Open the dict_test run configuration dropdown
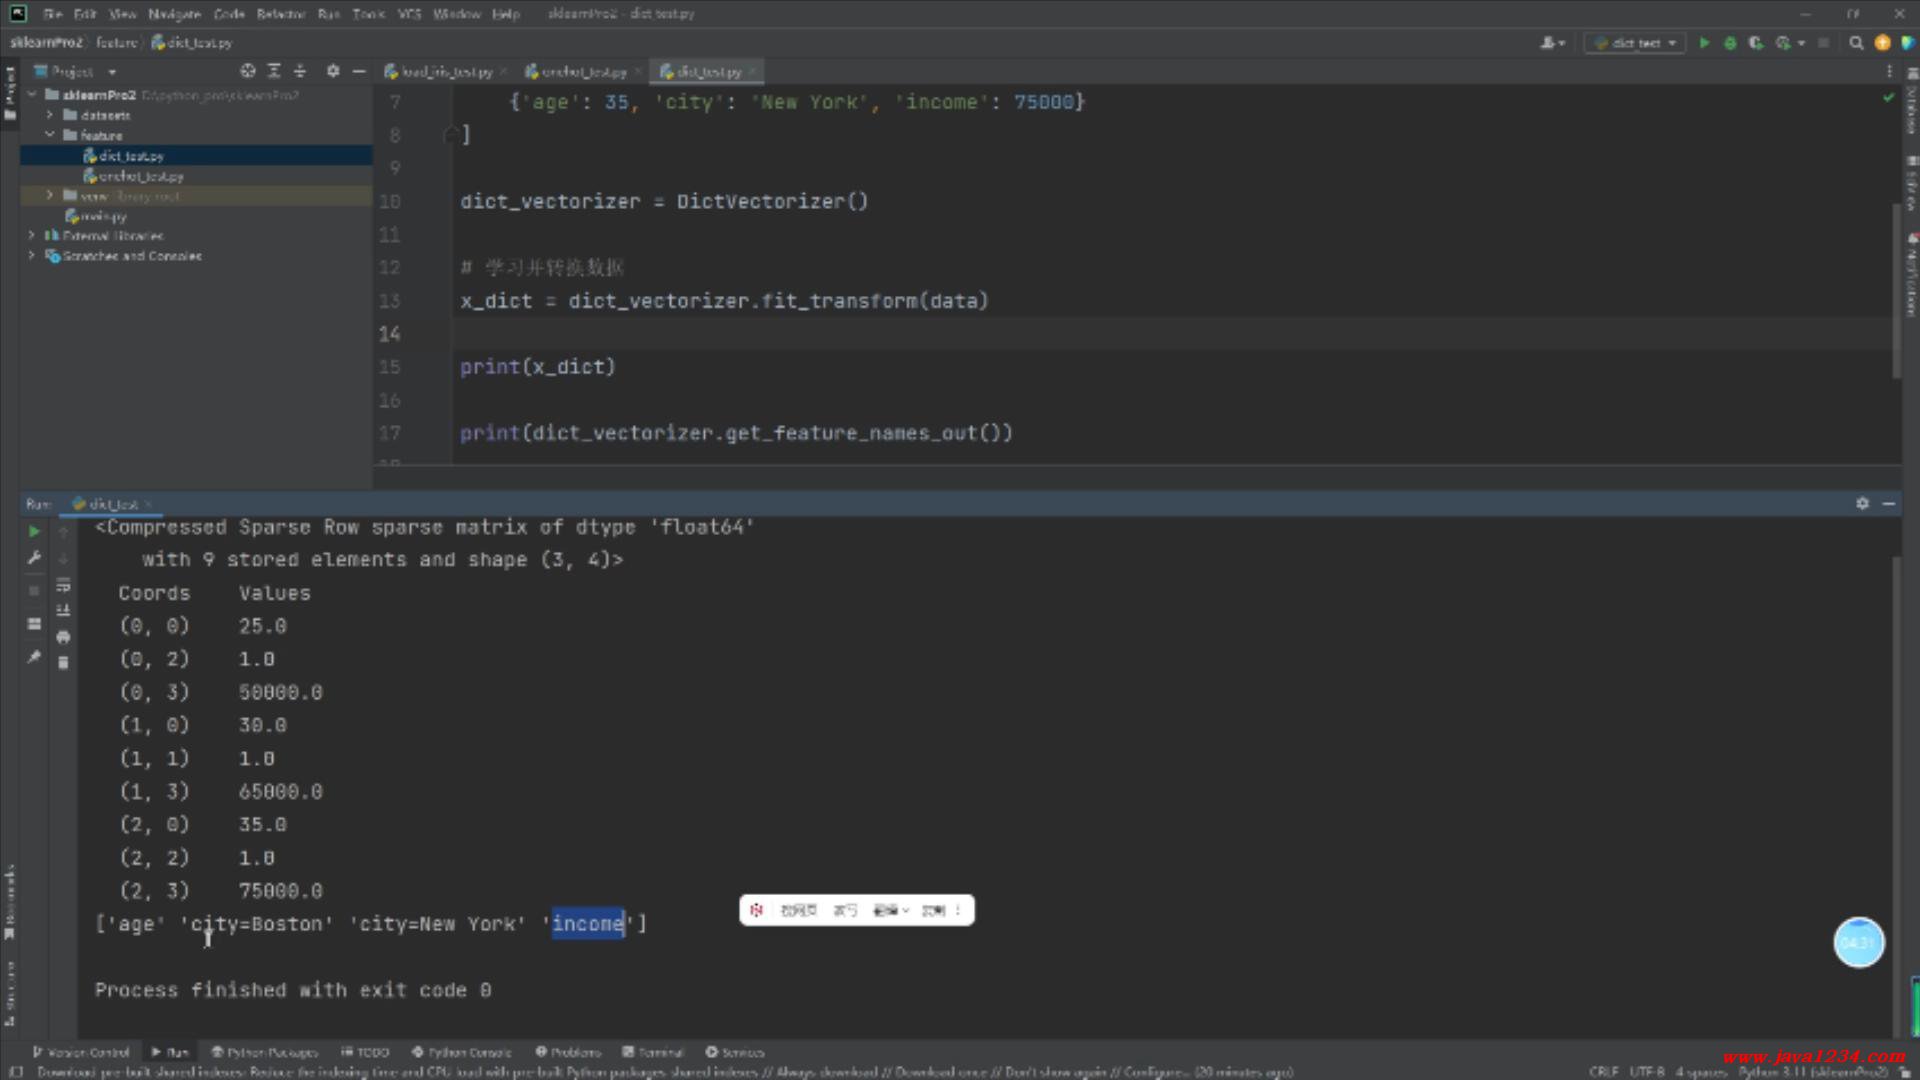Viewport: 1920px width, 1080px height. pyautogui.click(x=1637, y=43)
